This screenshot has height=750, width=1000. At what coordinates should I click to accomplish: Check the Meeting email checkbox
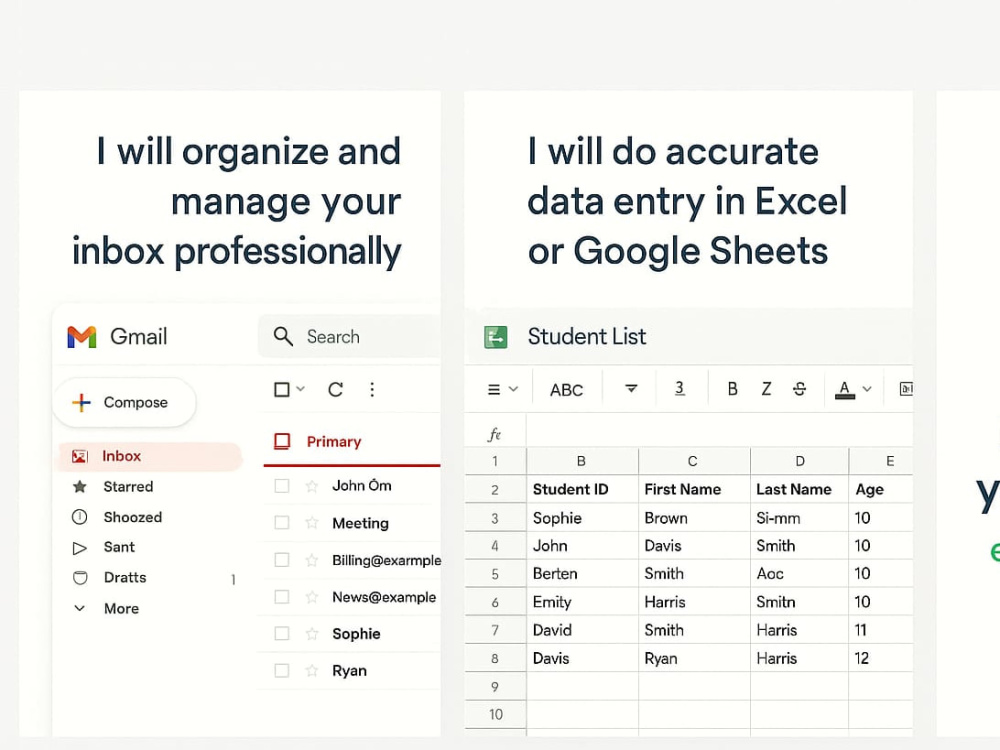[282, 523]
